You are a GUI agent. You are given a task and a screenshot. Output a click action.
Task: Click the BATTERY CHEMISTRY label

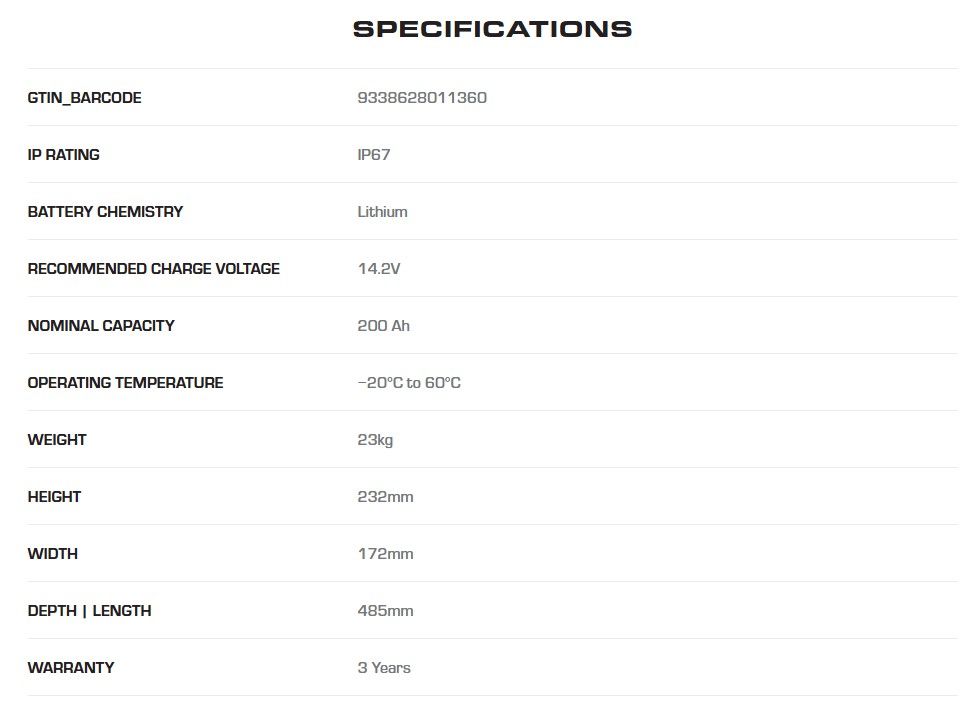105,212
